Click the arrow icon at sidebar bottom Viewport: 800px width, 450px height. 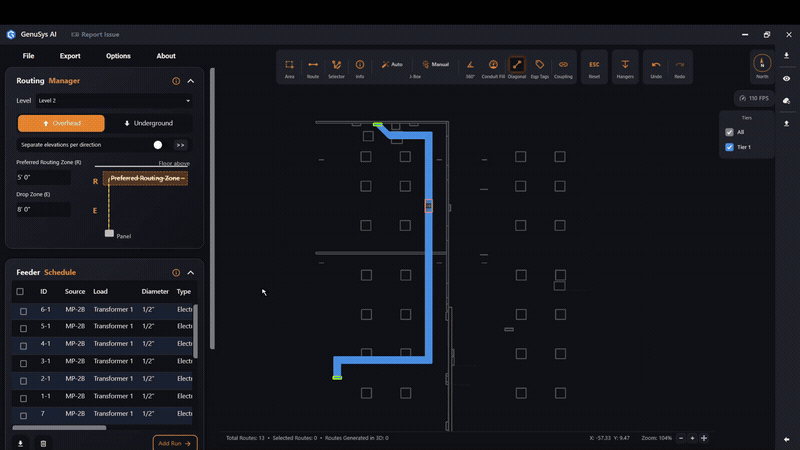coord(786,439)
